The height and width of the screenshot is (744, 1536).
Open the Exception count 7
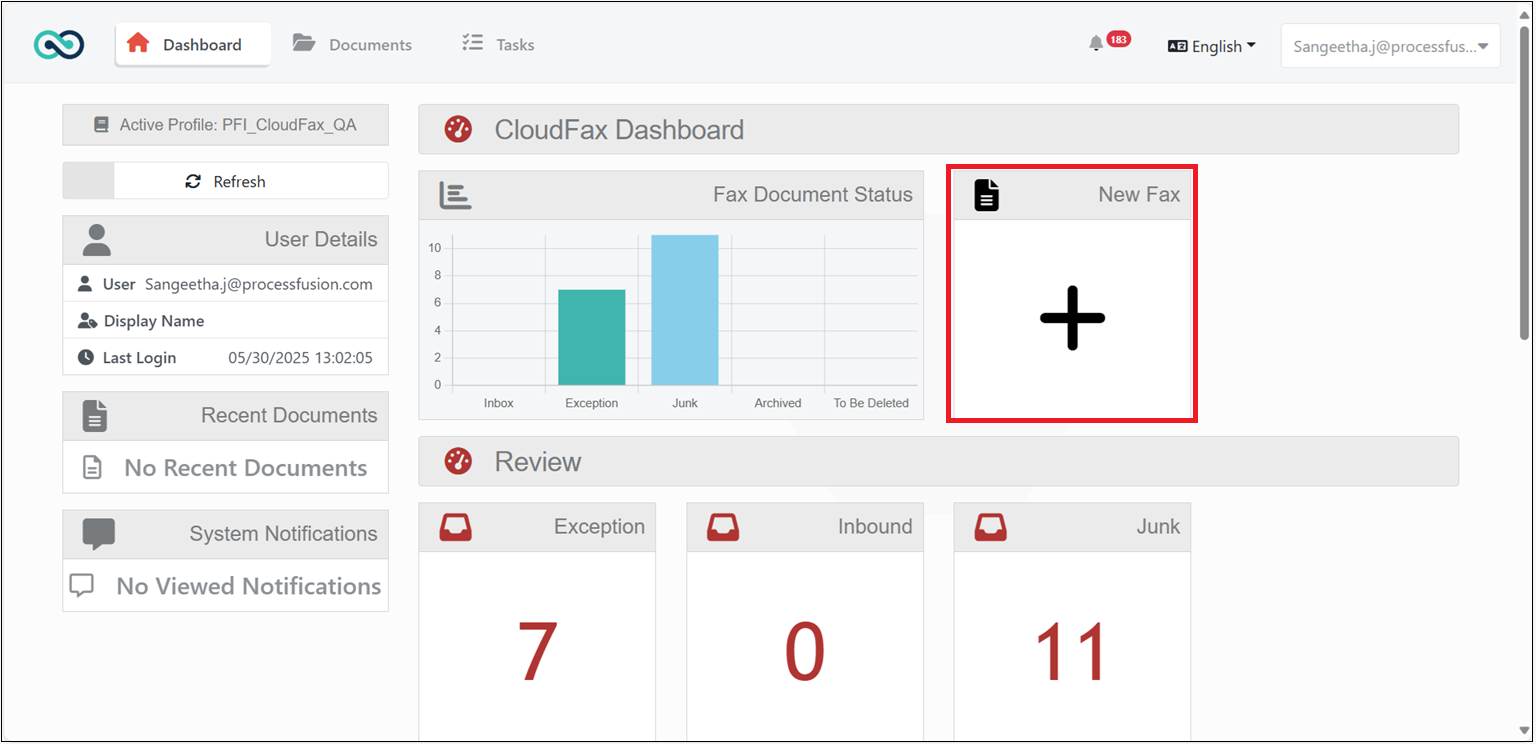(537, 652)
